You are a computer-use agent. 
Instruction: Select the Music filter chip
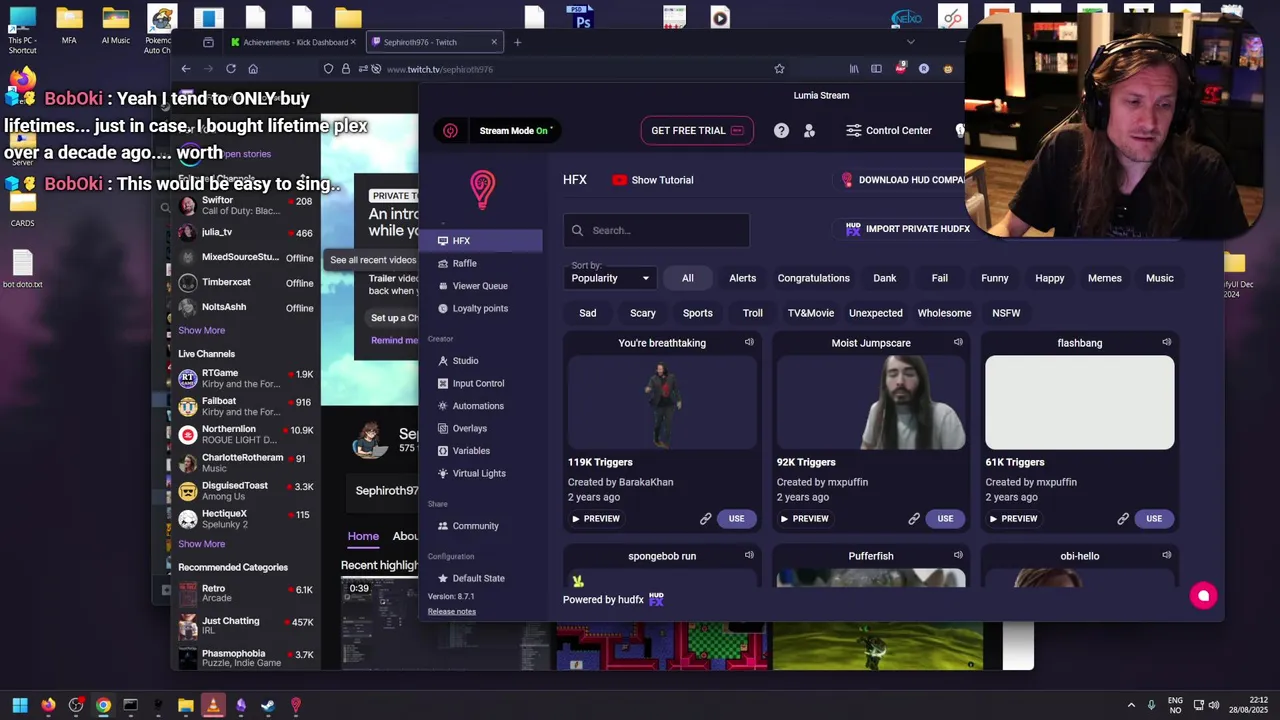coord(1160,278)
